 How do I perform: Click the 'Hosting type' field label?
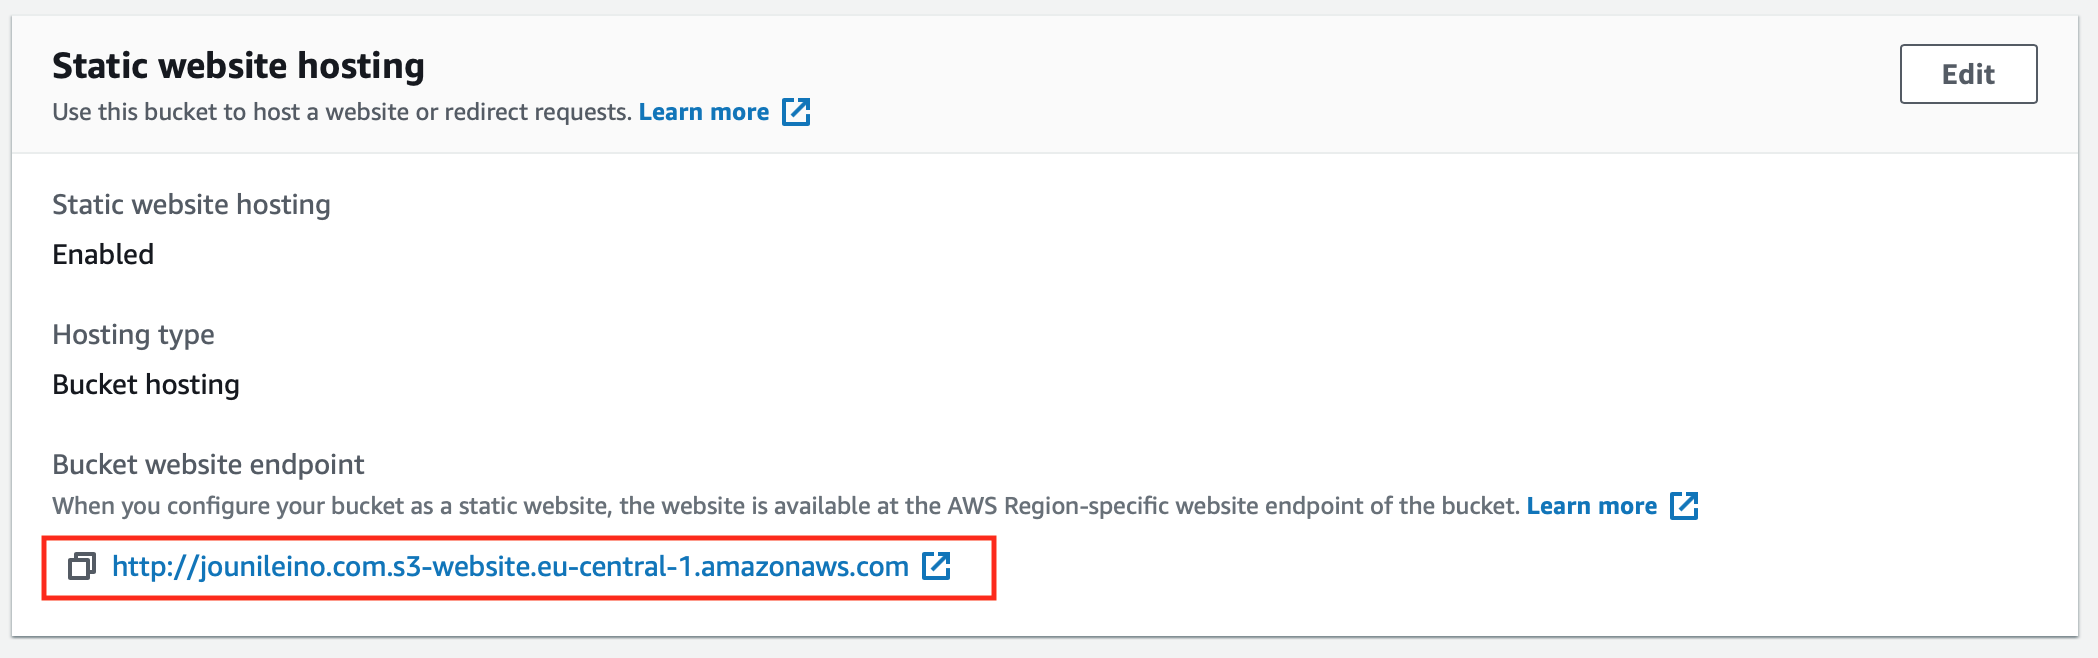coord(133,335)
